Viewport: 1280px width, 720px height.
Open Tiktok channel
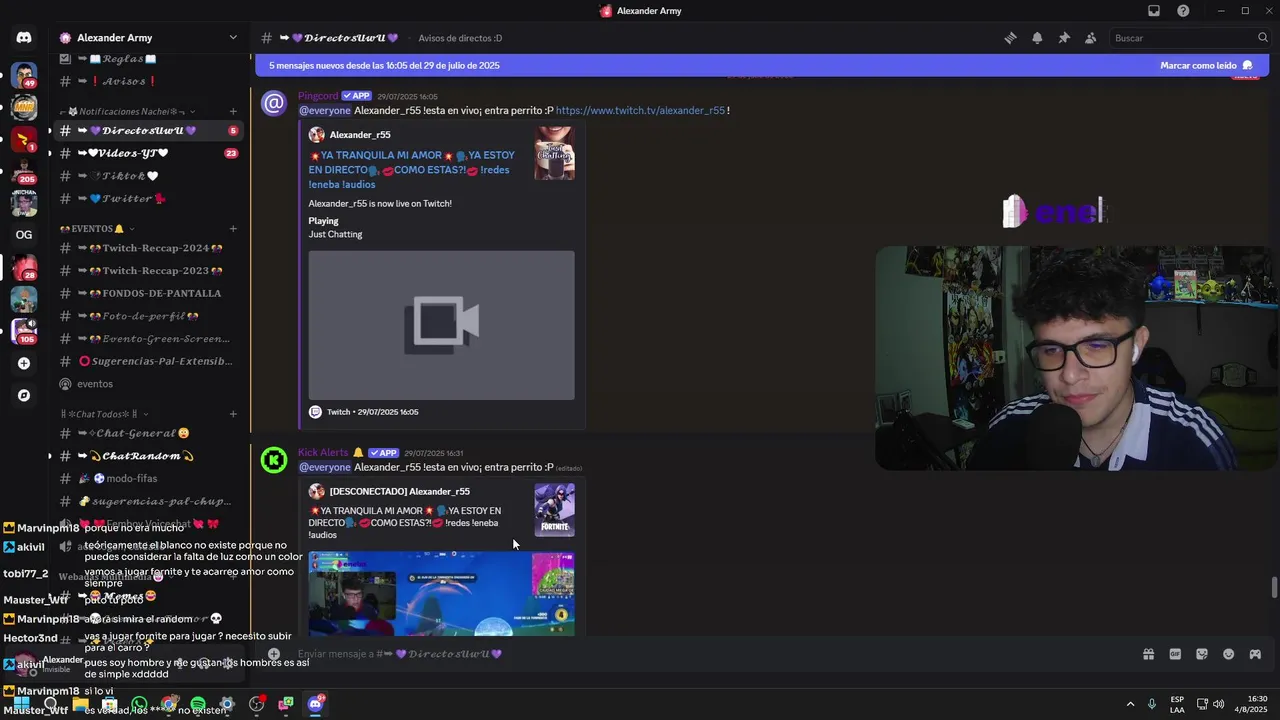coord(148,176)
